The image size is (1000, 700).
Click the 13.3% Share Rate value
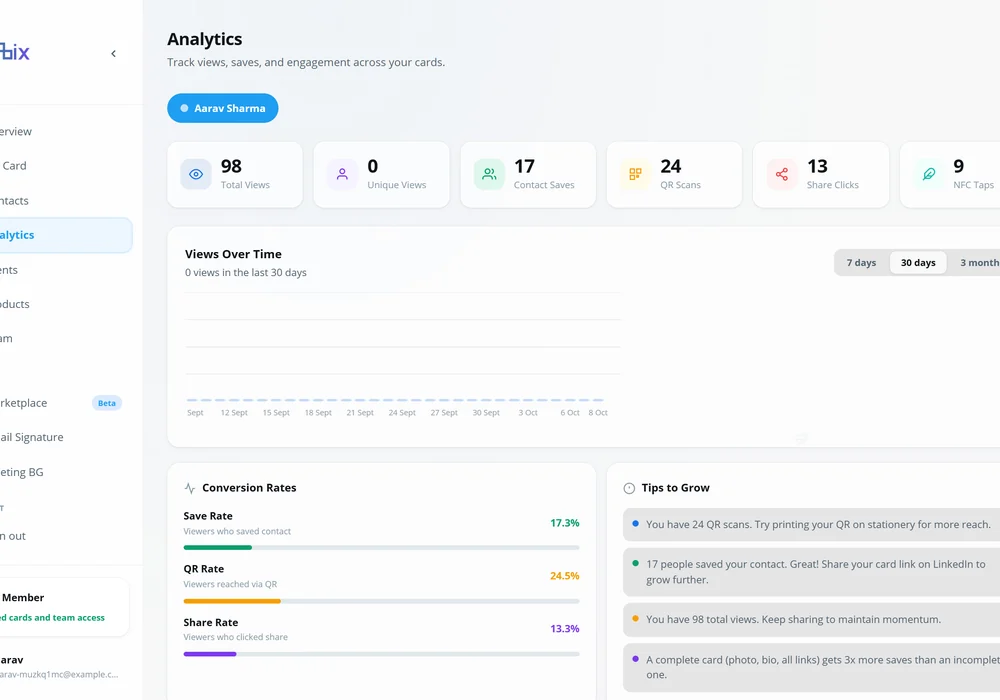[564, 629]
